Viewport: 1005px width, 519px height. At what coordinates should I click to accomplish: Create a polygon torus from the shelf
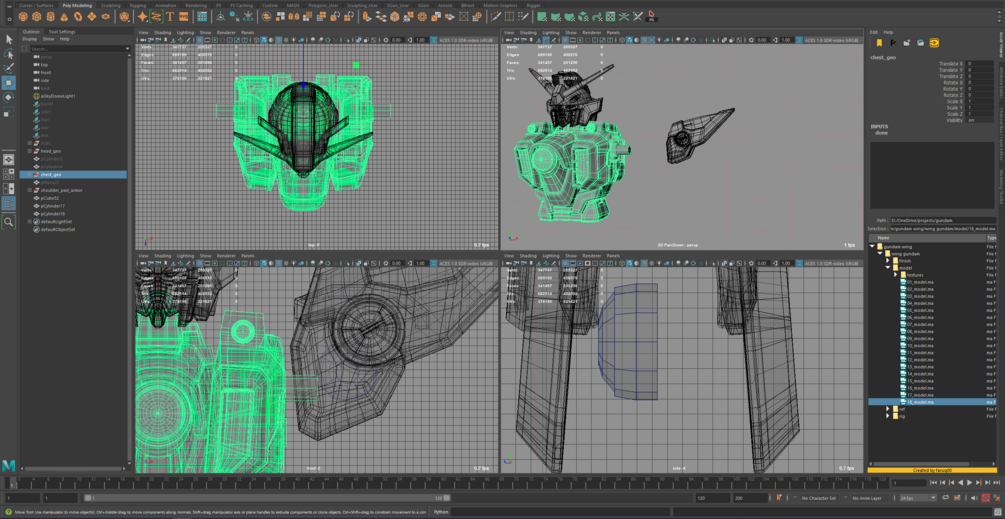point(78,16)
